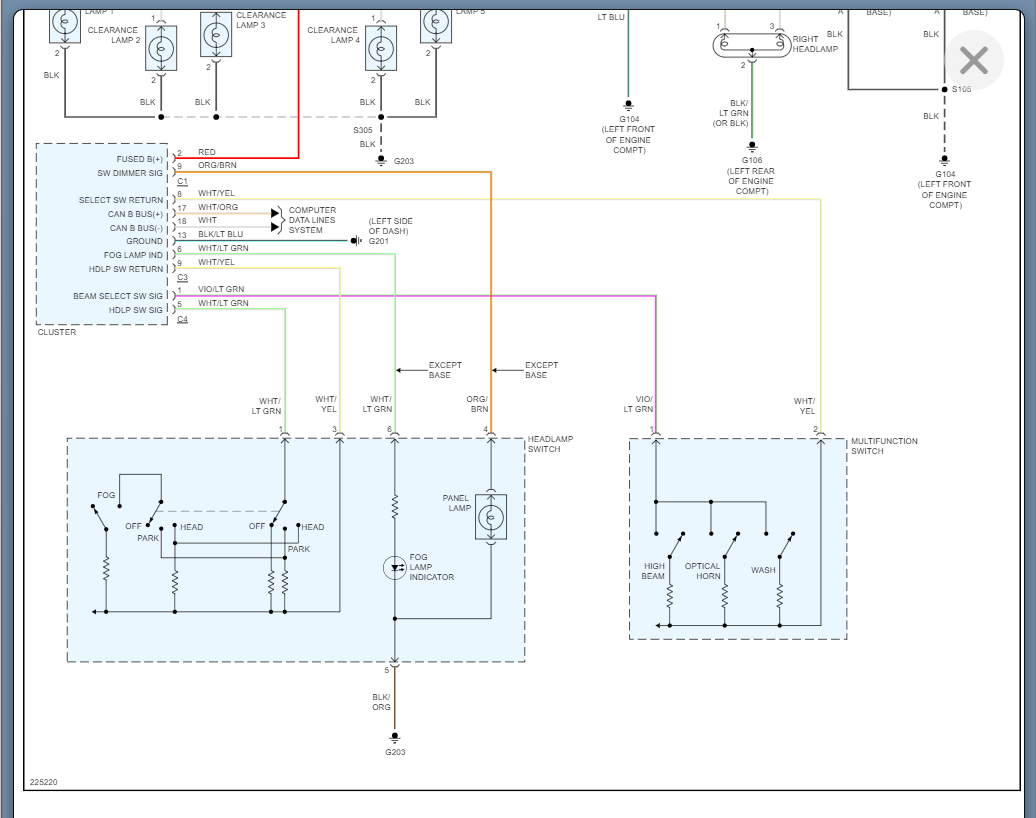The height and width of the screenshot is (818, 1036).
Task: Select the Multifunction Switch label
Action: [x=884, y=446]
